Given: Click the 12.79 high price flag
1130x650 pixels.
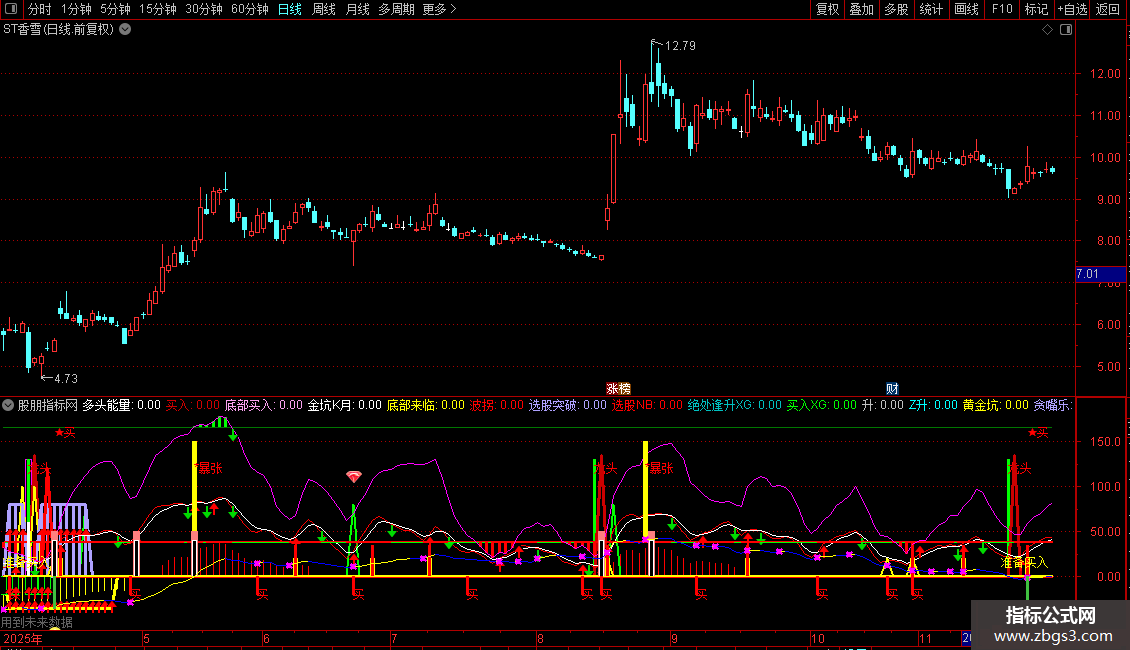Looking at the screenshot, I should [x=679, y=45].
